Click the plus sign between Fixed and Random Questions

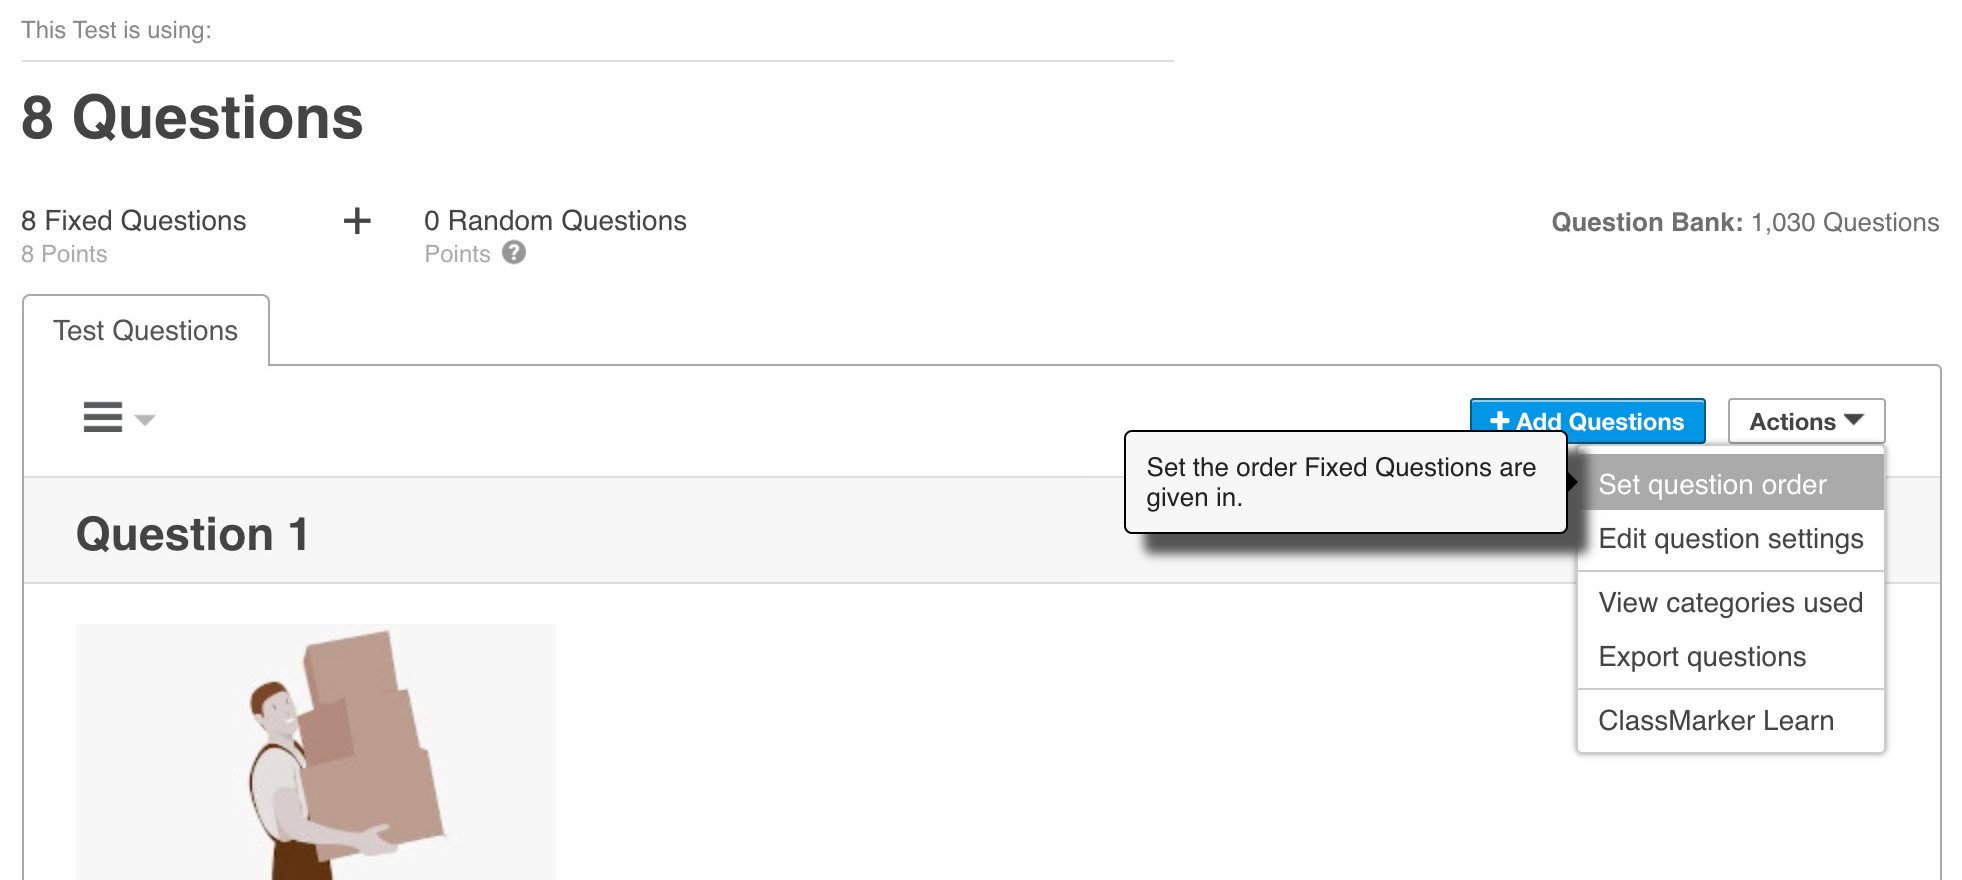tap(357, 221)
